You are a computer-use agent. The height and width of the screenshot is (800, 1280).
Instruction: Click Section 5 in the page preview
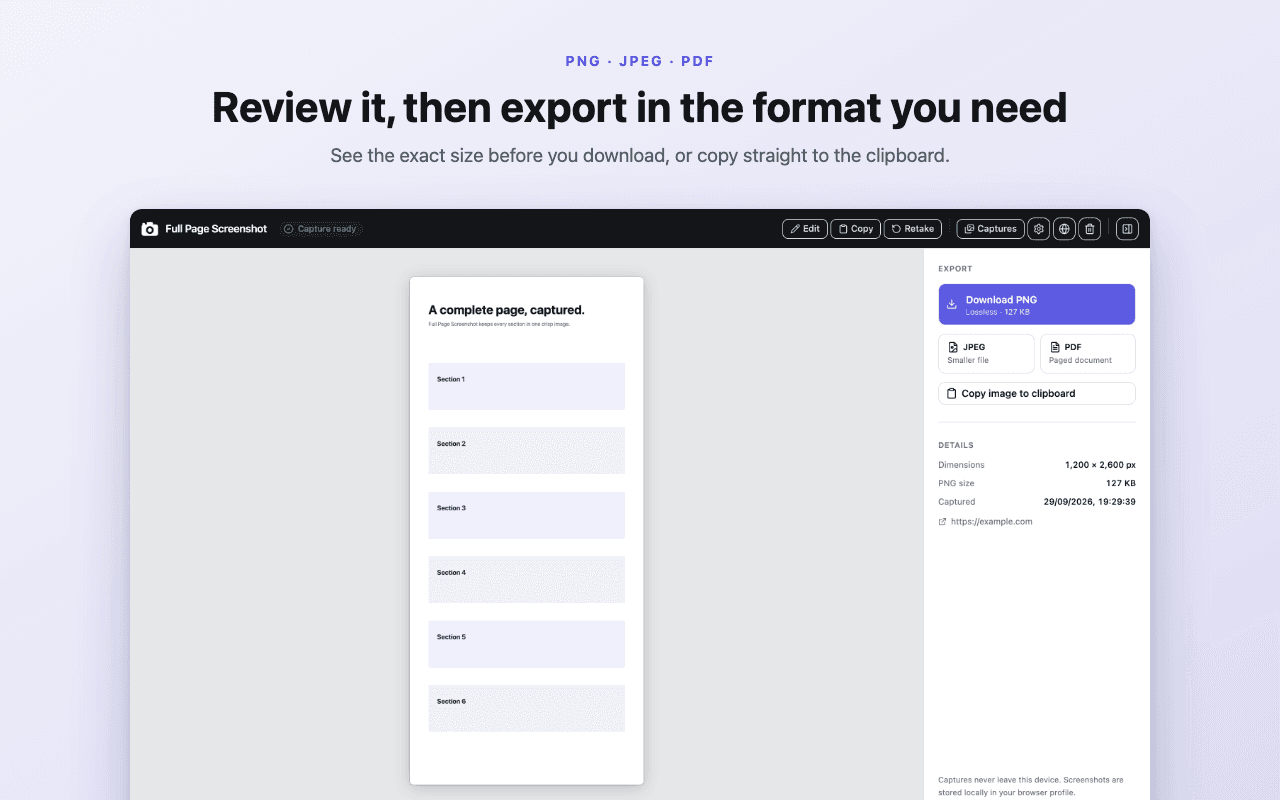[527, 644]
